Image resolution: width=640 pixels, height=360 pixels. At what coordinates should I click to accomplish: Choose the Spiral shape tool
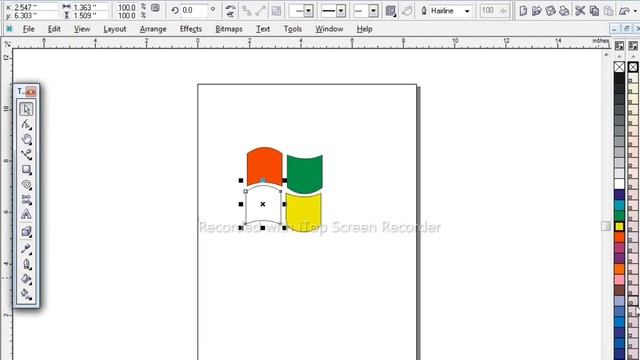click(x=27, y=185)
